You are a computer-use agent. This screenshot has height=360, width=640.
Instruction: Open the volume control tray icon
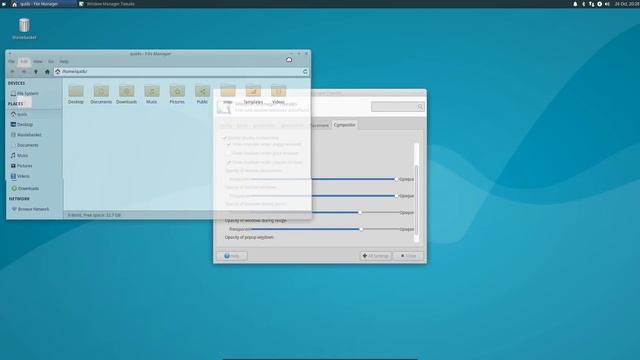[607, 4]
